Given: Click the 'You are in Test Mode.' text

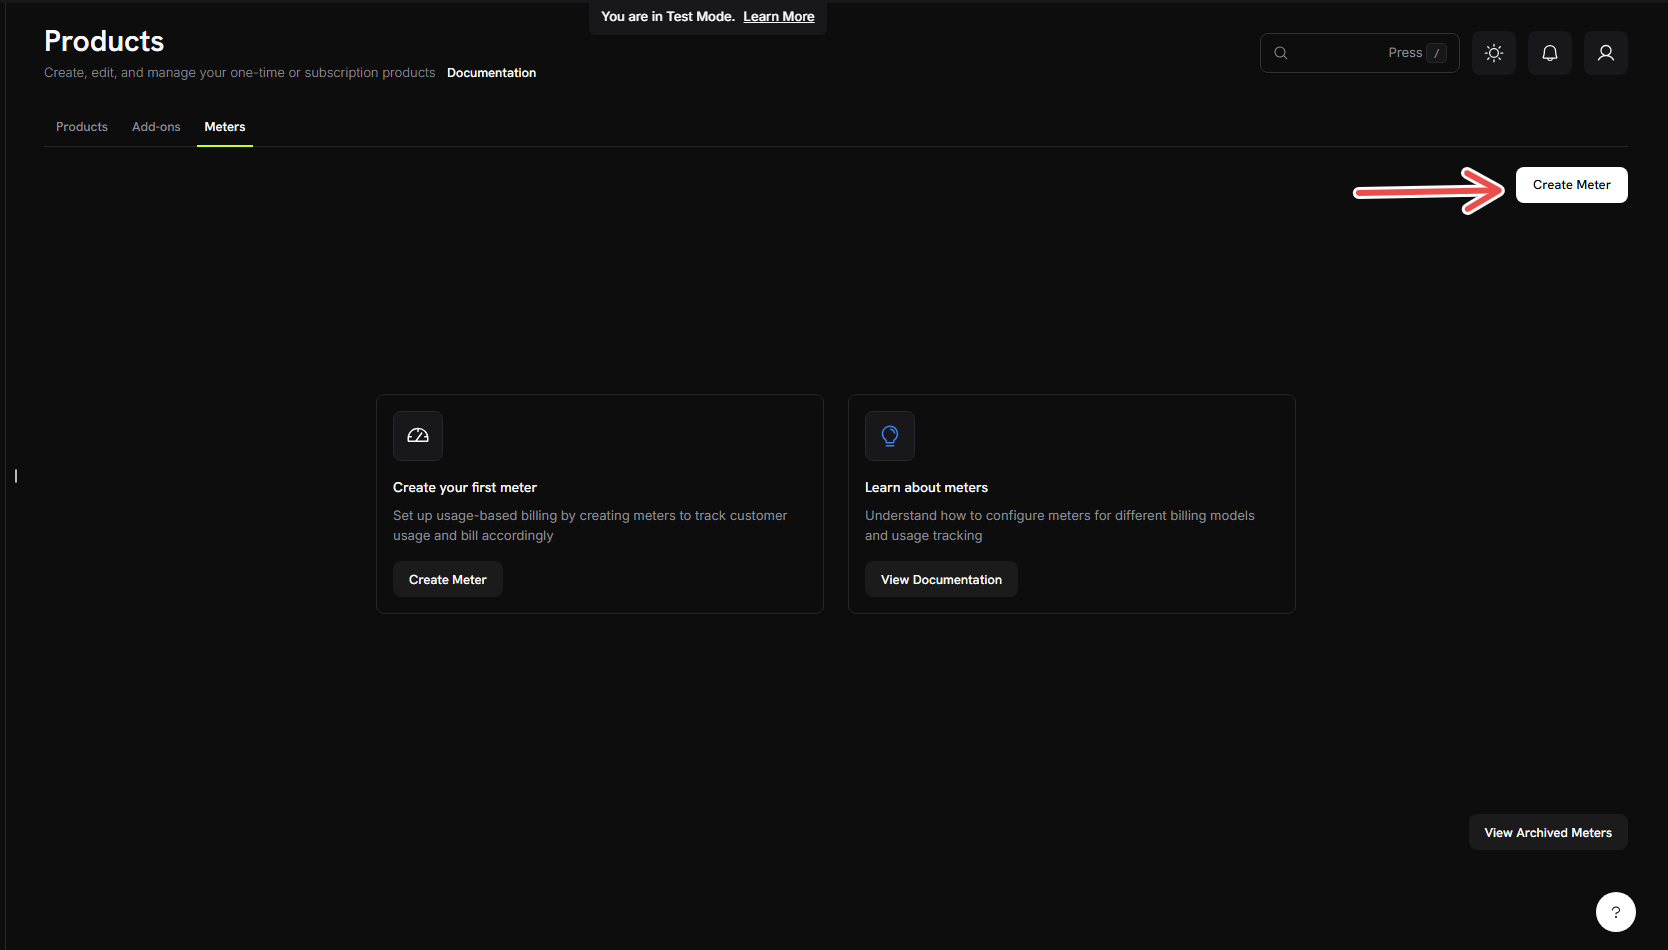Looking at the screenshot, I should click(x=668, y=17).
